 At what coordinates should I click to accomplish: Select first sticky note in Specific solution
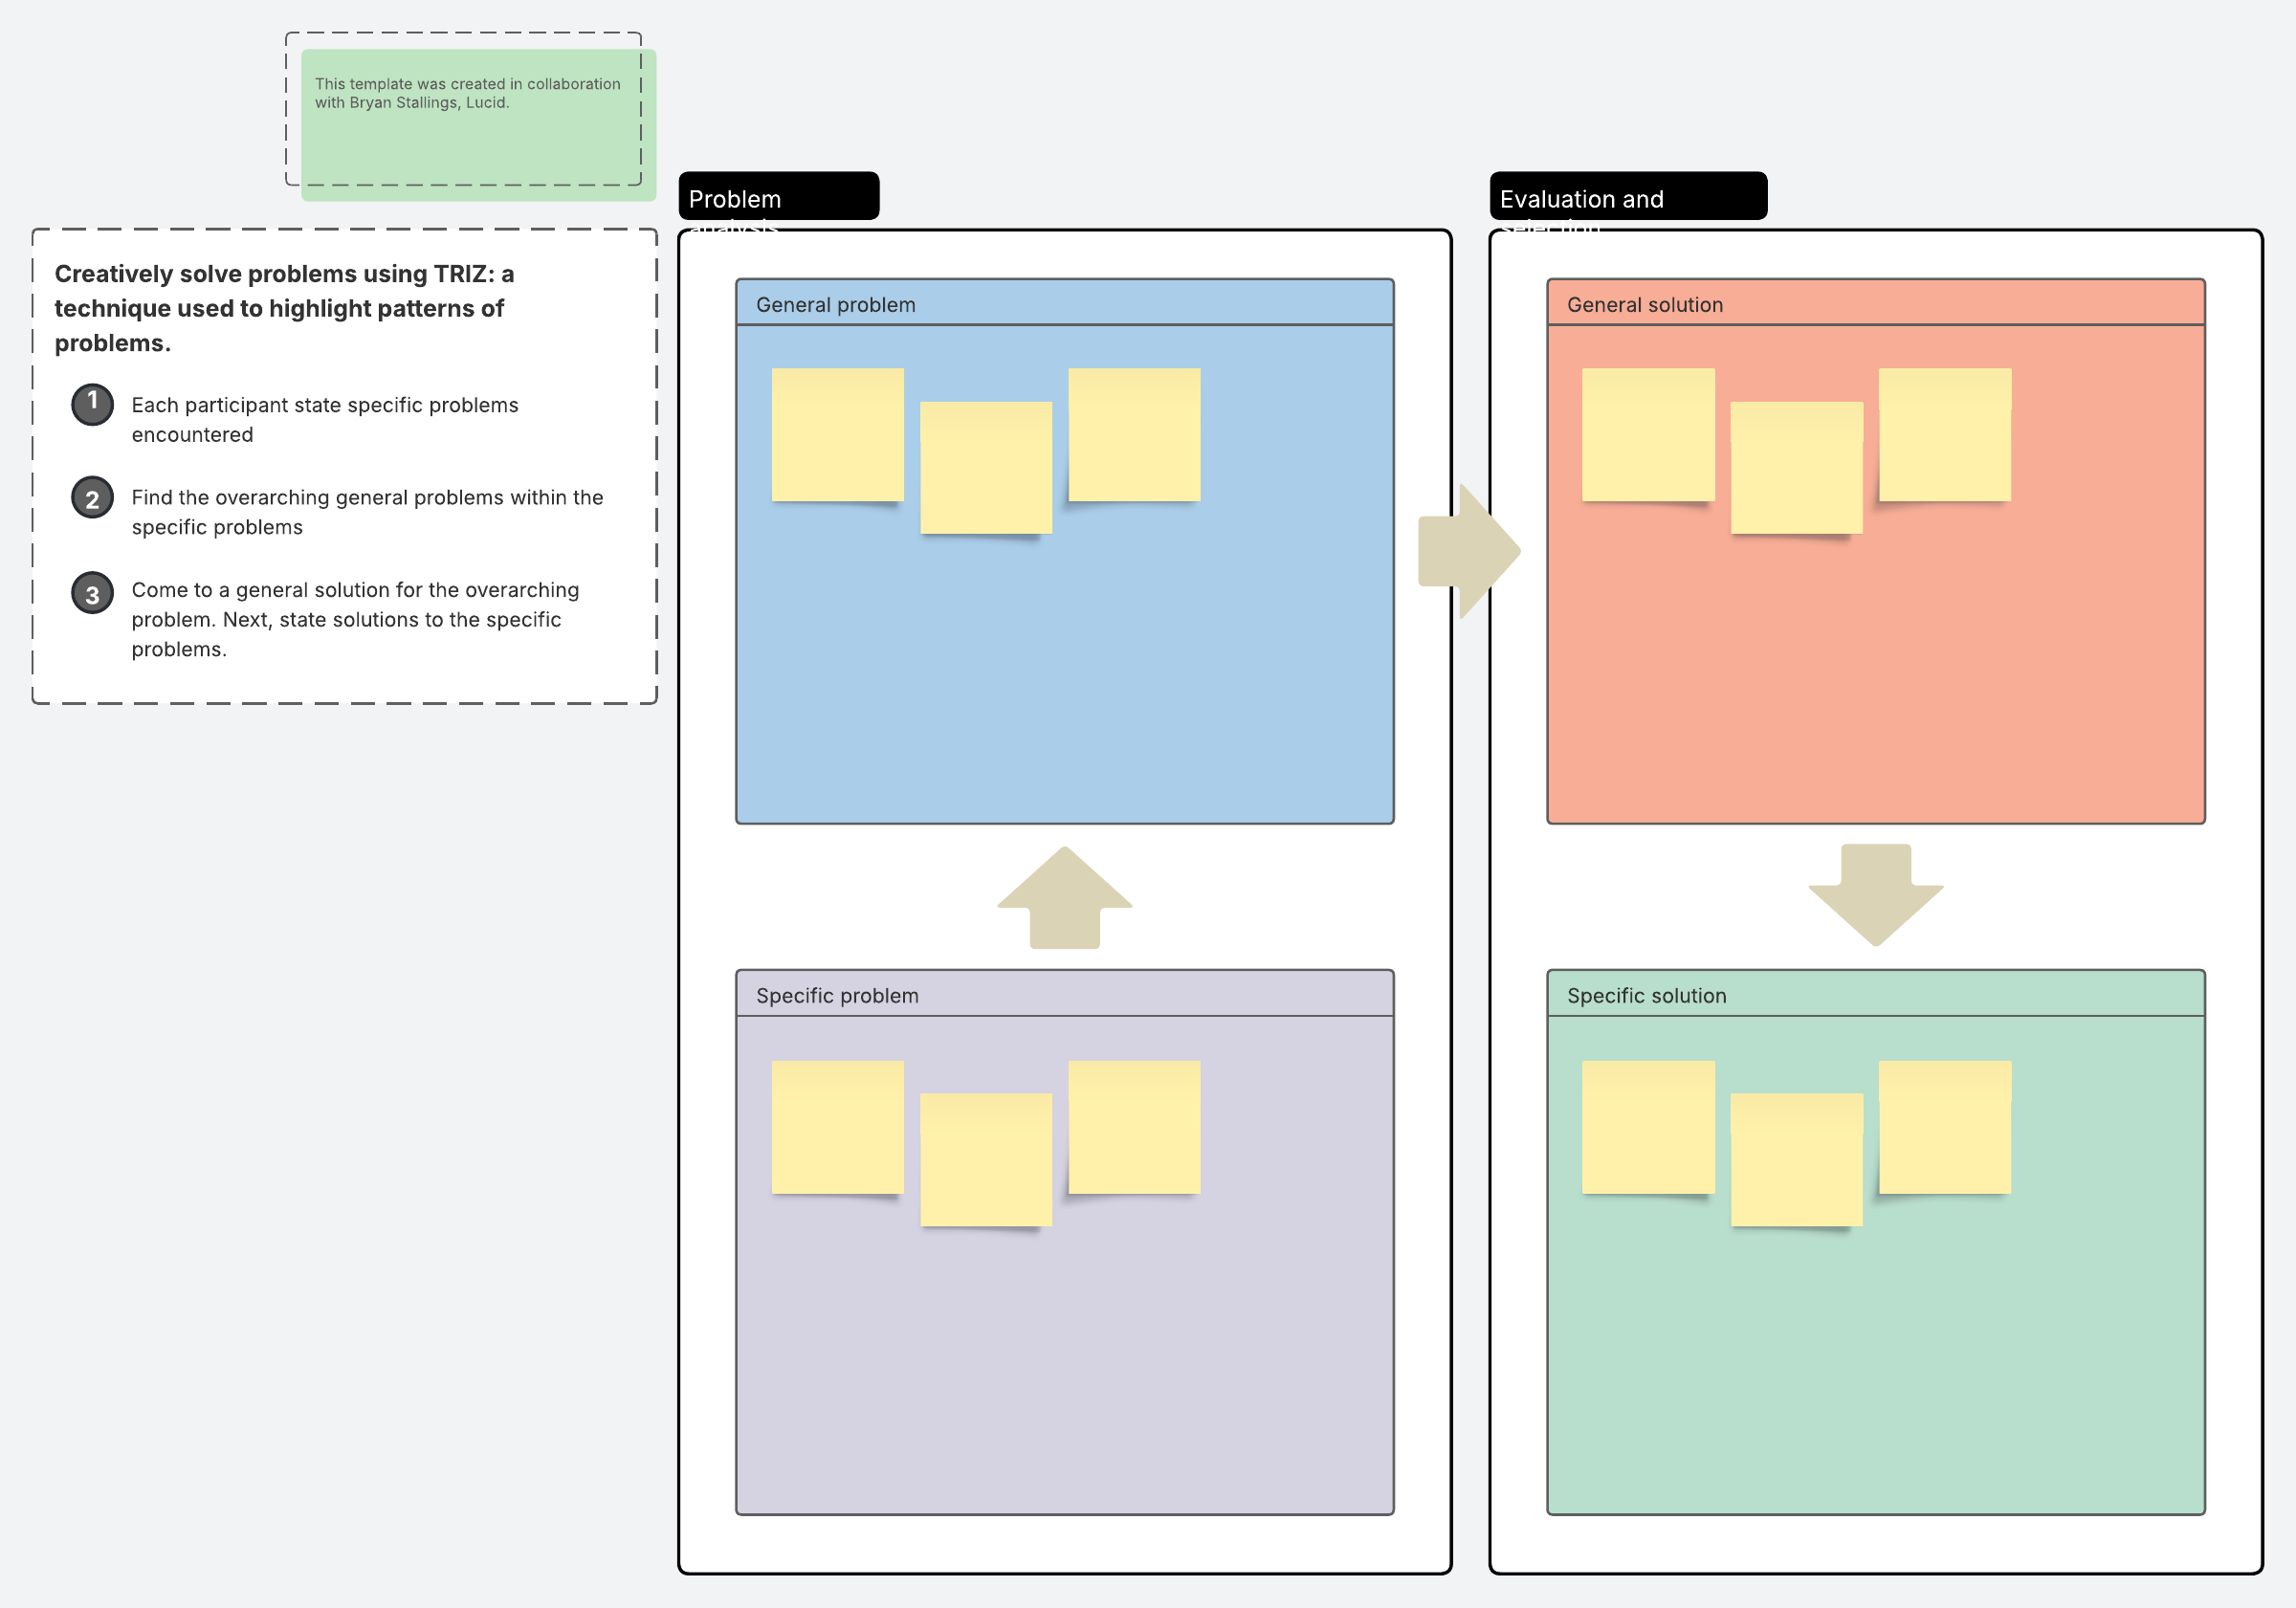tap(1648, 1127)
